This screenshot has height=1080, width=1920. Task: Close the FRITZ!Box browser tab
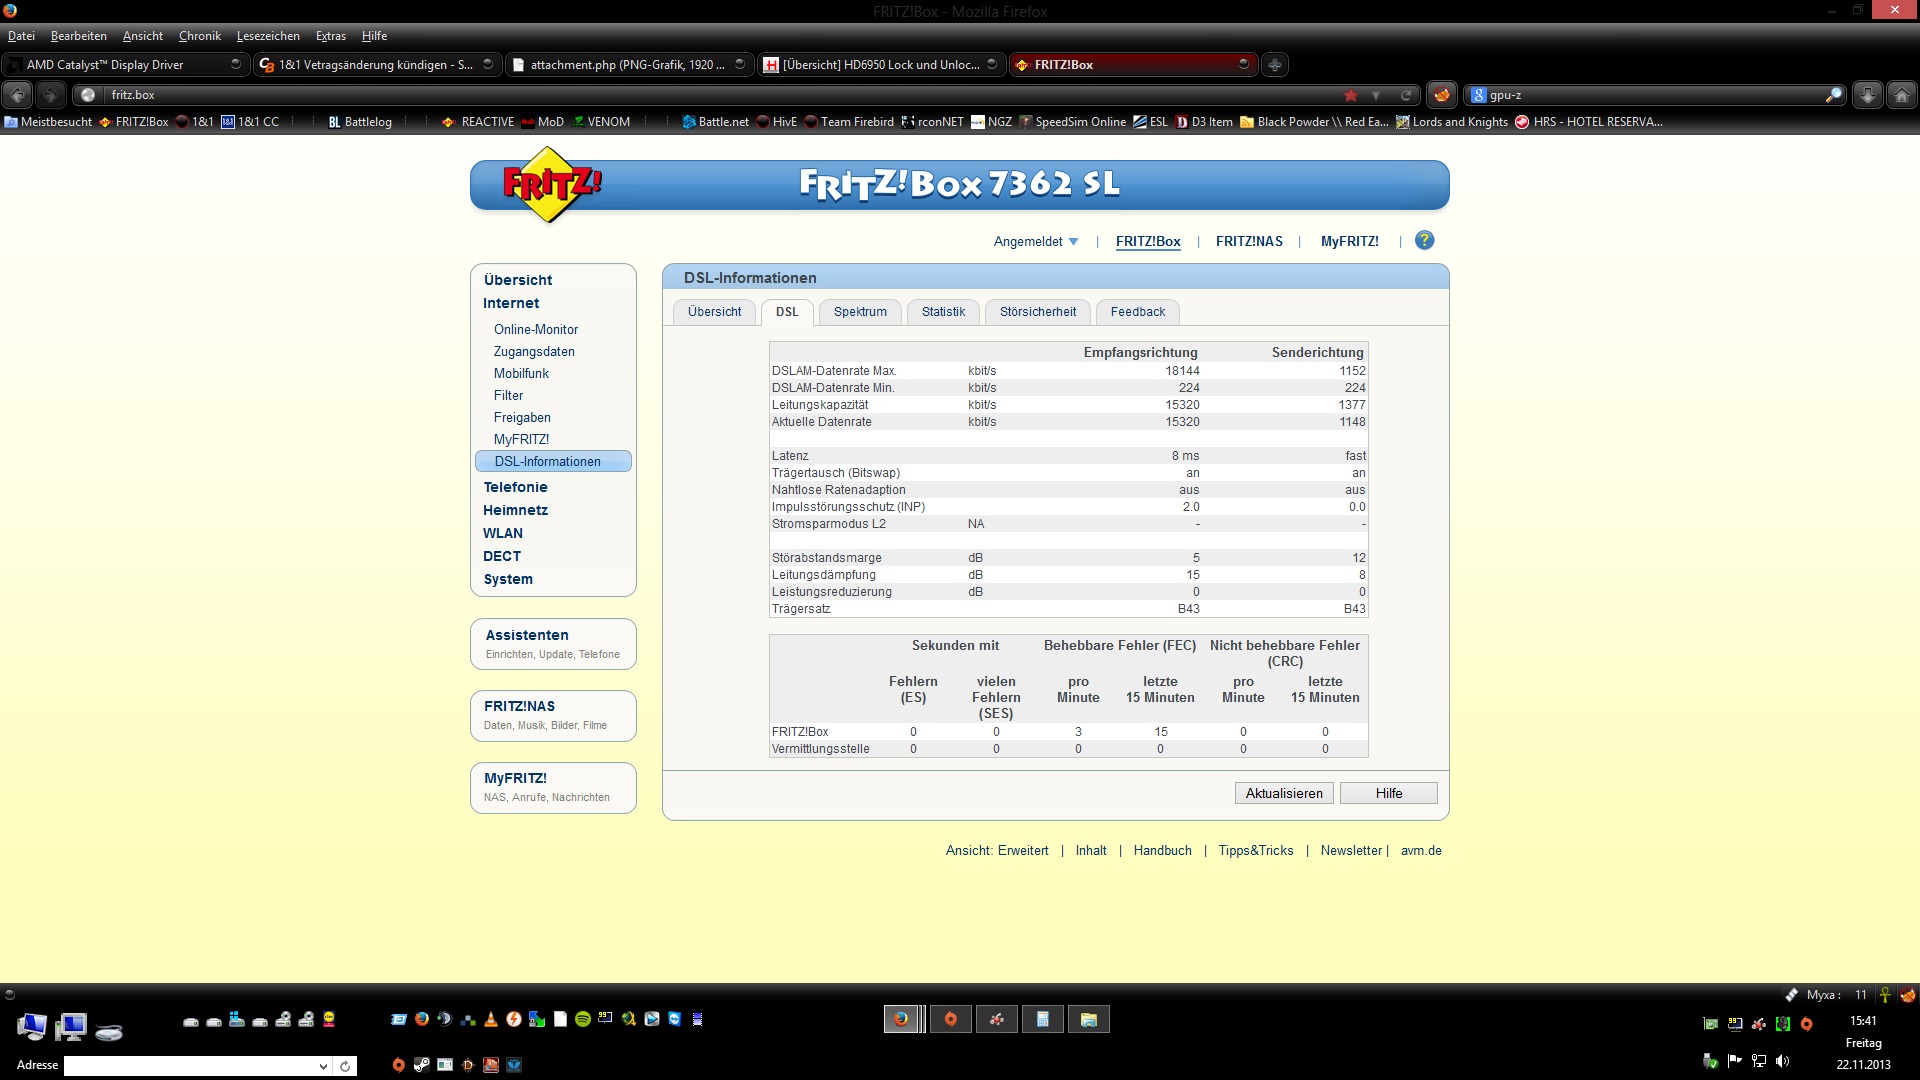click(x=1243, y=64)
